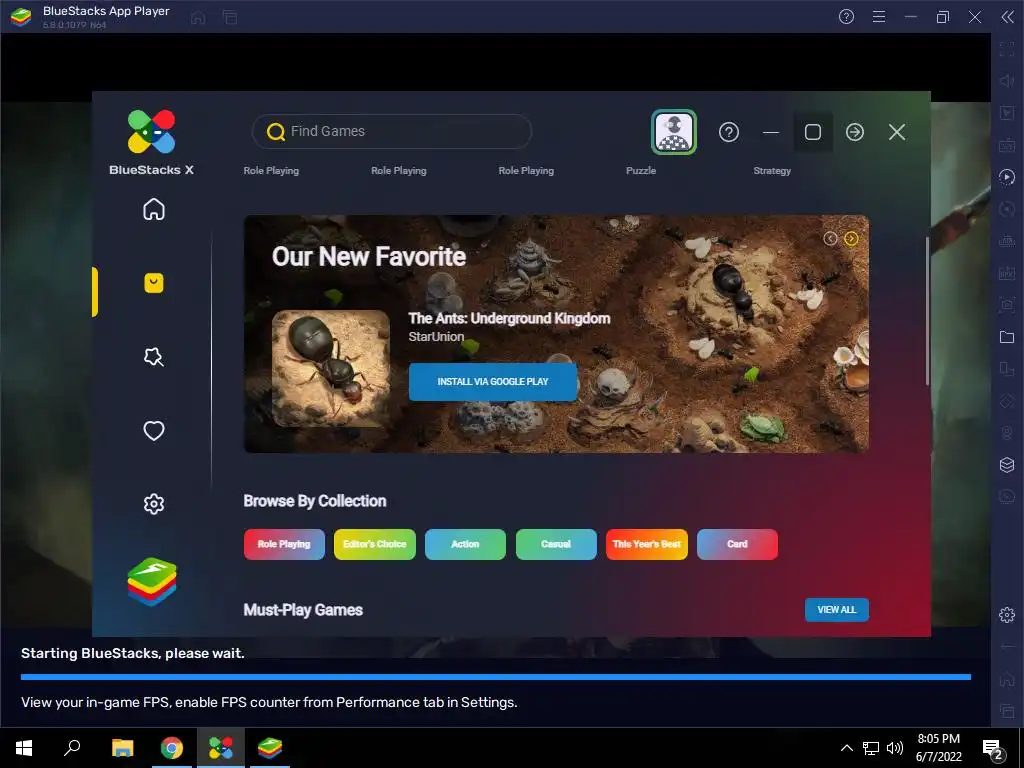Open File Explorer from taskbar
Screen dimensions: 1024x768
pyautogui.click(x=122, y=748)
